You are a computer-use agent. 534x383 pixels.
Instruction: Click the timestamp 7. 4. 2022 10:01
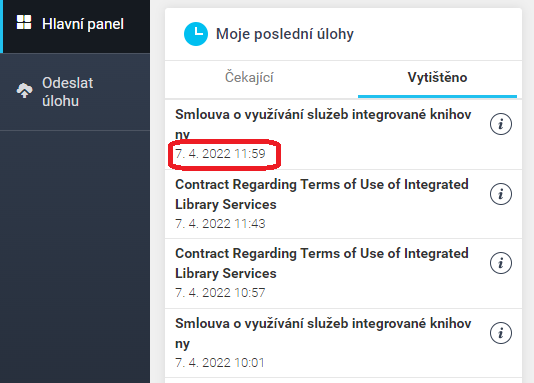coord(220,363)
